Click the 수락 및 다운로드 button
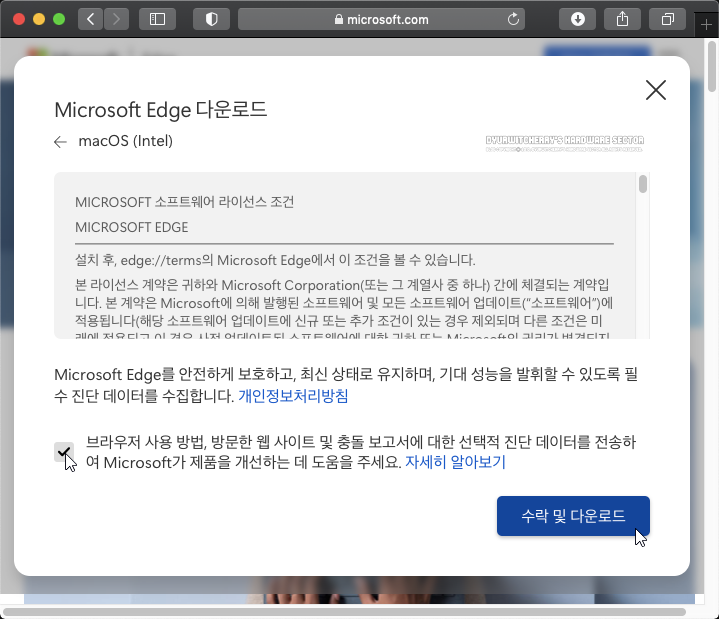 [x=573, y=516]
